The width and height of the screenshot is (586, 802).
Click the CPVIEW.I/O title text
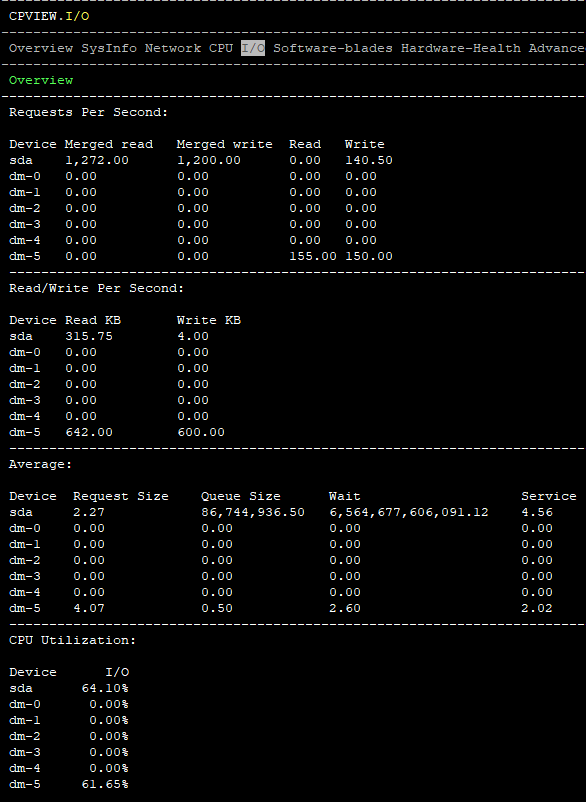(x=49, y=16)
